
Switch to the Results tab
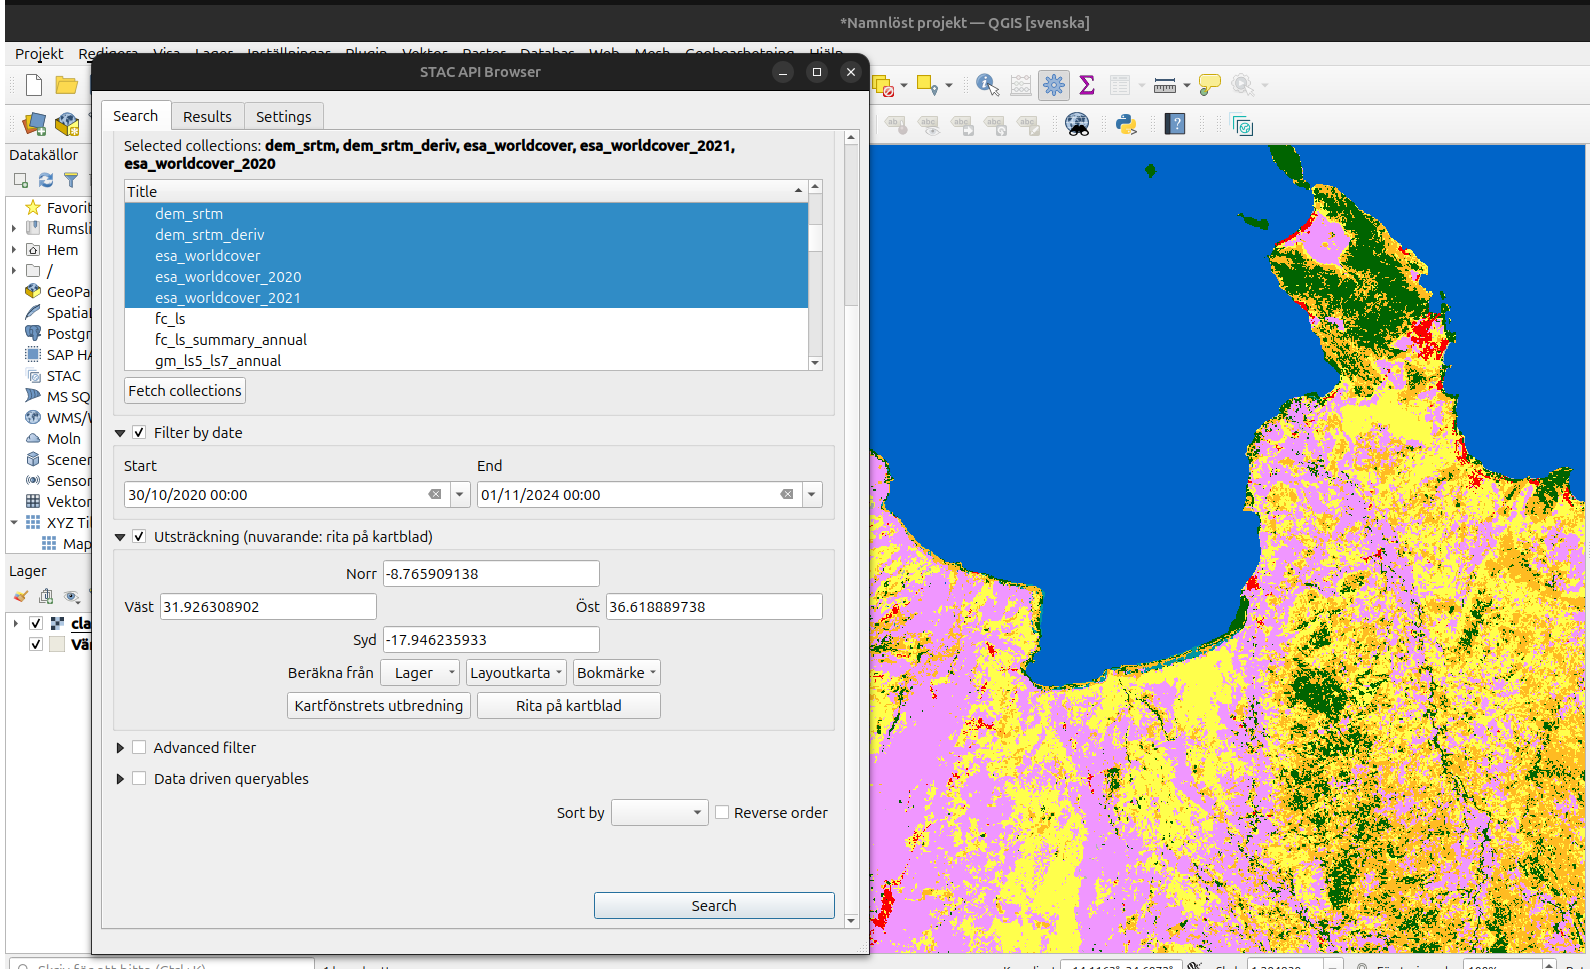tap(207, 117)
